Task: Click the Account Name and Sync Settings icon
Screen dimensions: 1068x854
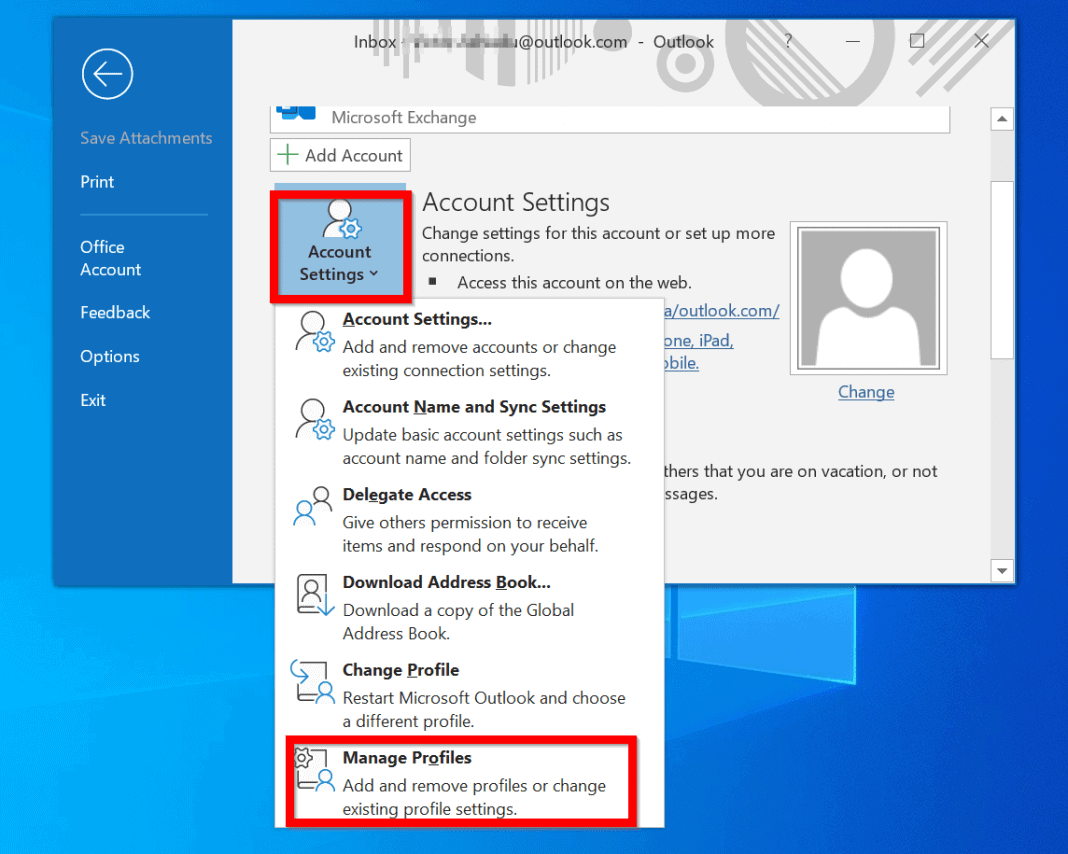Action: tap(313, 420)
